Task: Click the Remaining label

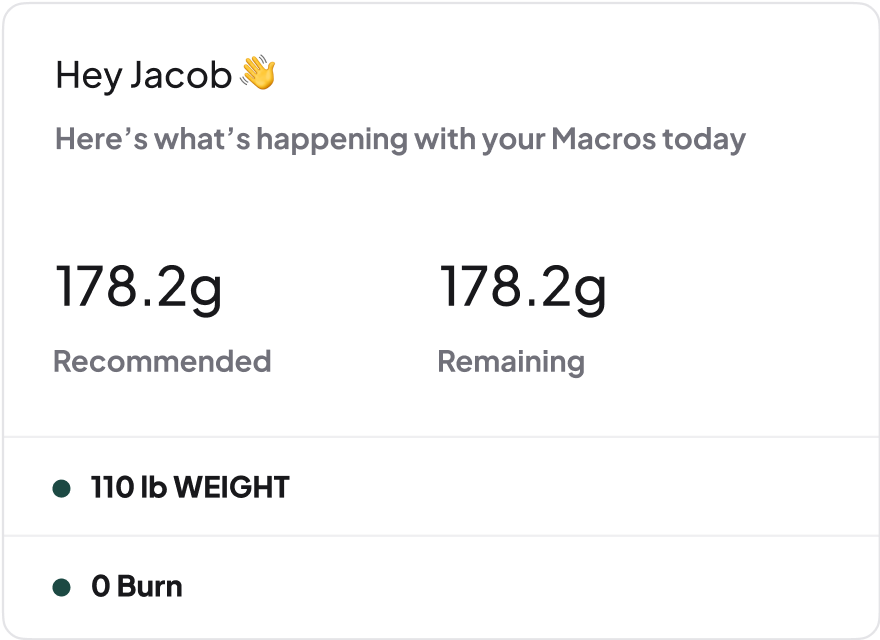Action: [511, 361]
